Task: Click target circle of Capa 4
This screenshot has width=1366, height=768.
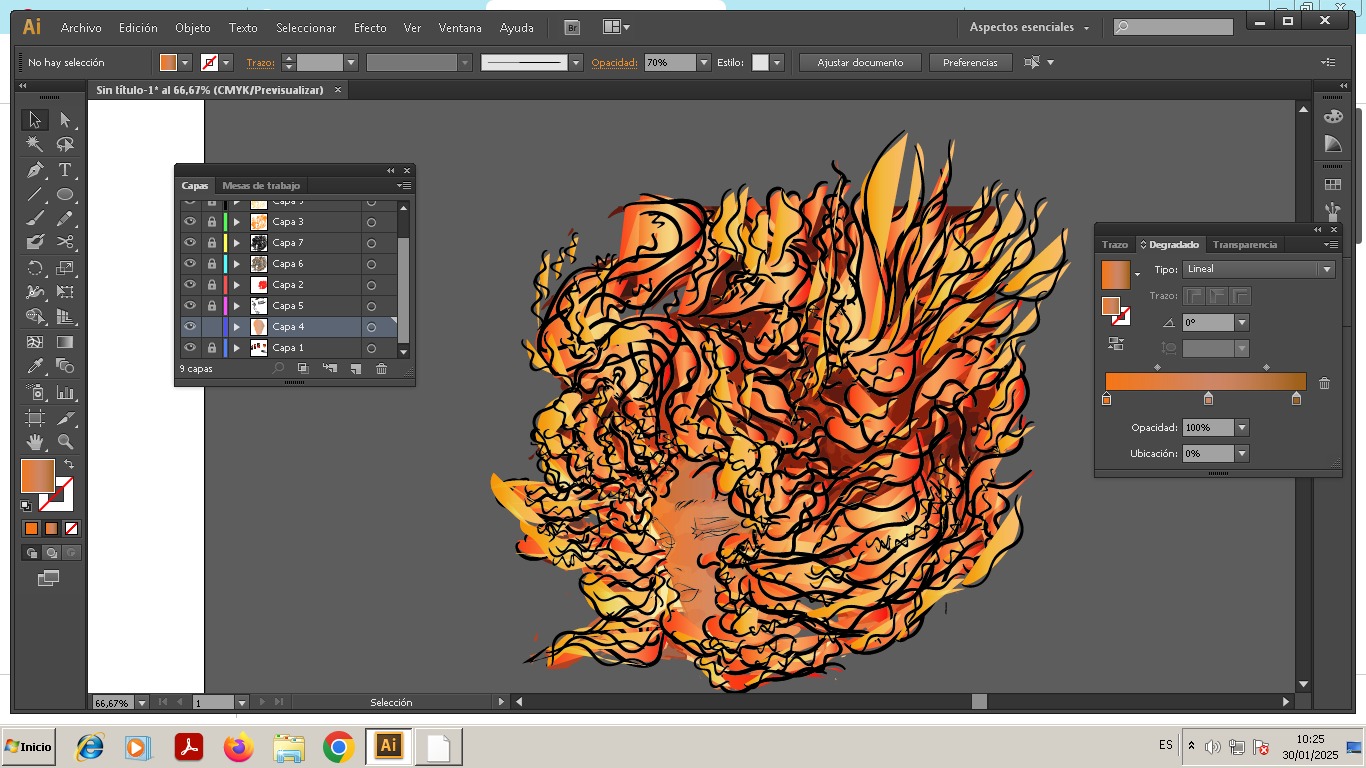Action: (371, 327)
